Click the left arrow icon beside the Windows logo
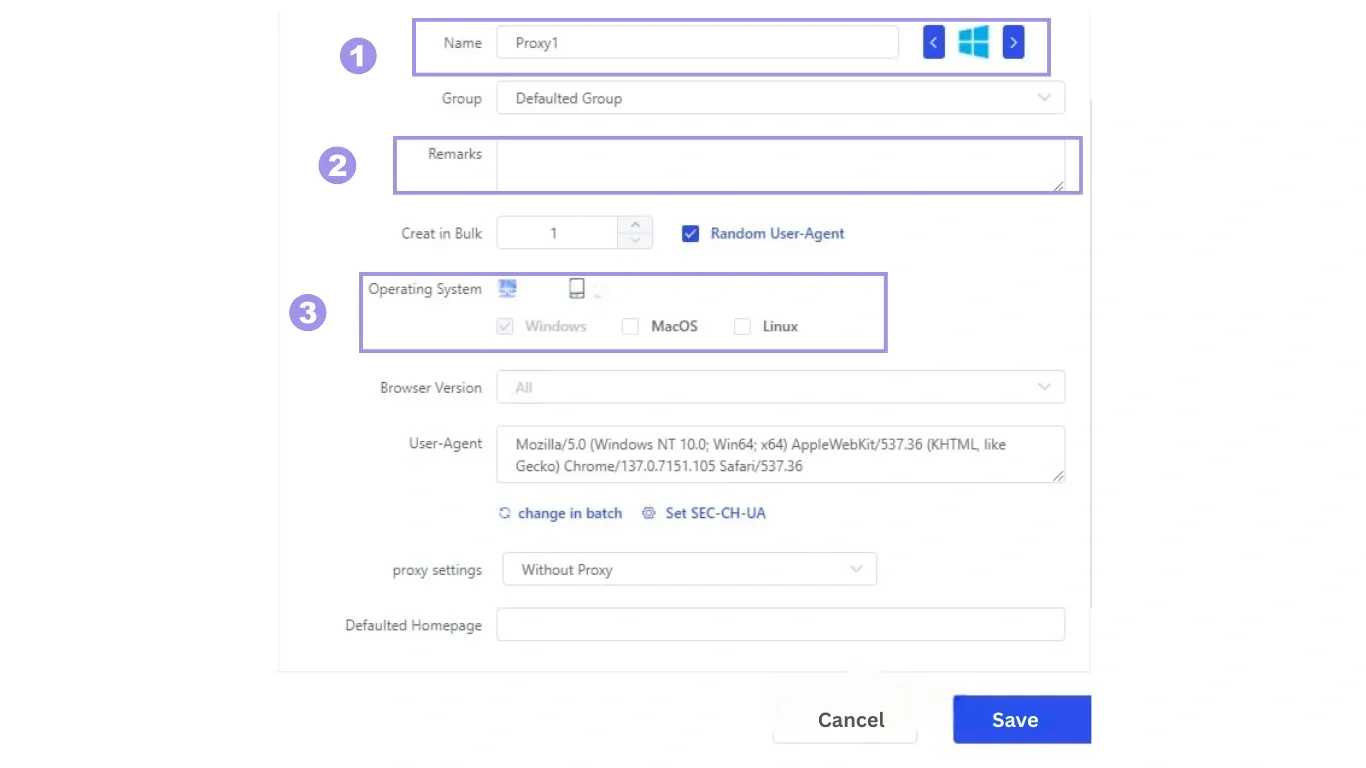This screenshot has height=768, width=1366. [933, 42]
